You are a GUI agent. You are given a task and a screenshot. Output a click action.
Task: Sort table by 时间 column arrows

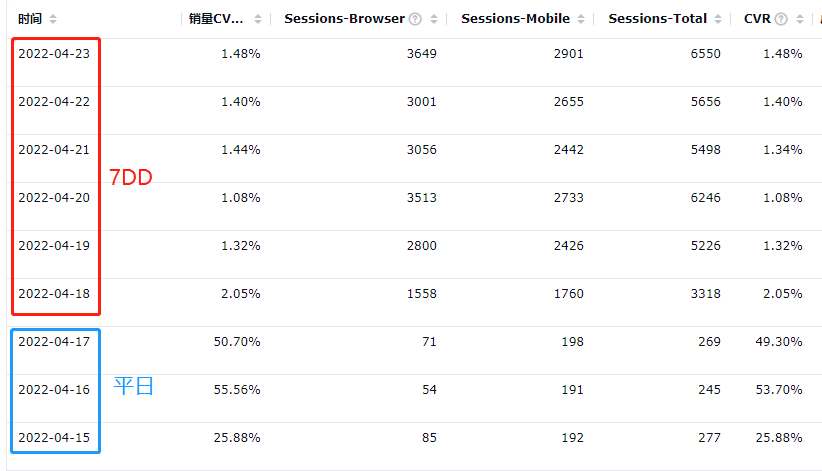52,19
